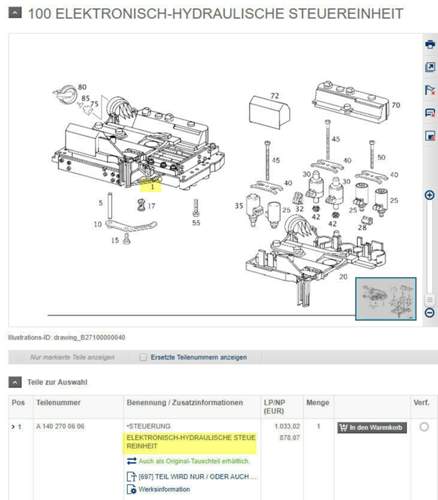Viewport: 438px width, 500px height.
Task: Zoom out of the drawing with minus icon
Action: pyautogui.click(x=430, y=312)
